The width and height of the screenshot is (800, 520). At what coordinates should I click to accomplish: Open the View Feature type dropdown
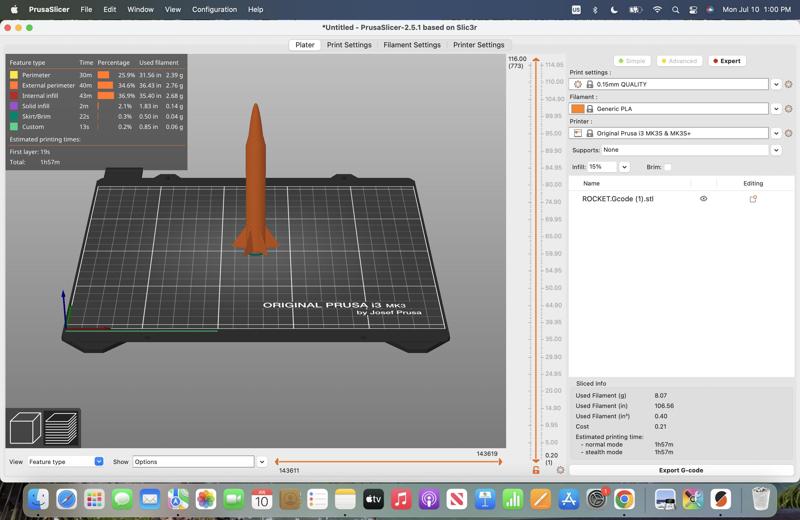(99, 462)
